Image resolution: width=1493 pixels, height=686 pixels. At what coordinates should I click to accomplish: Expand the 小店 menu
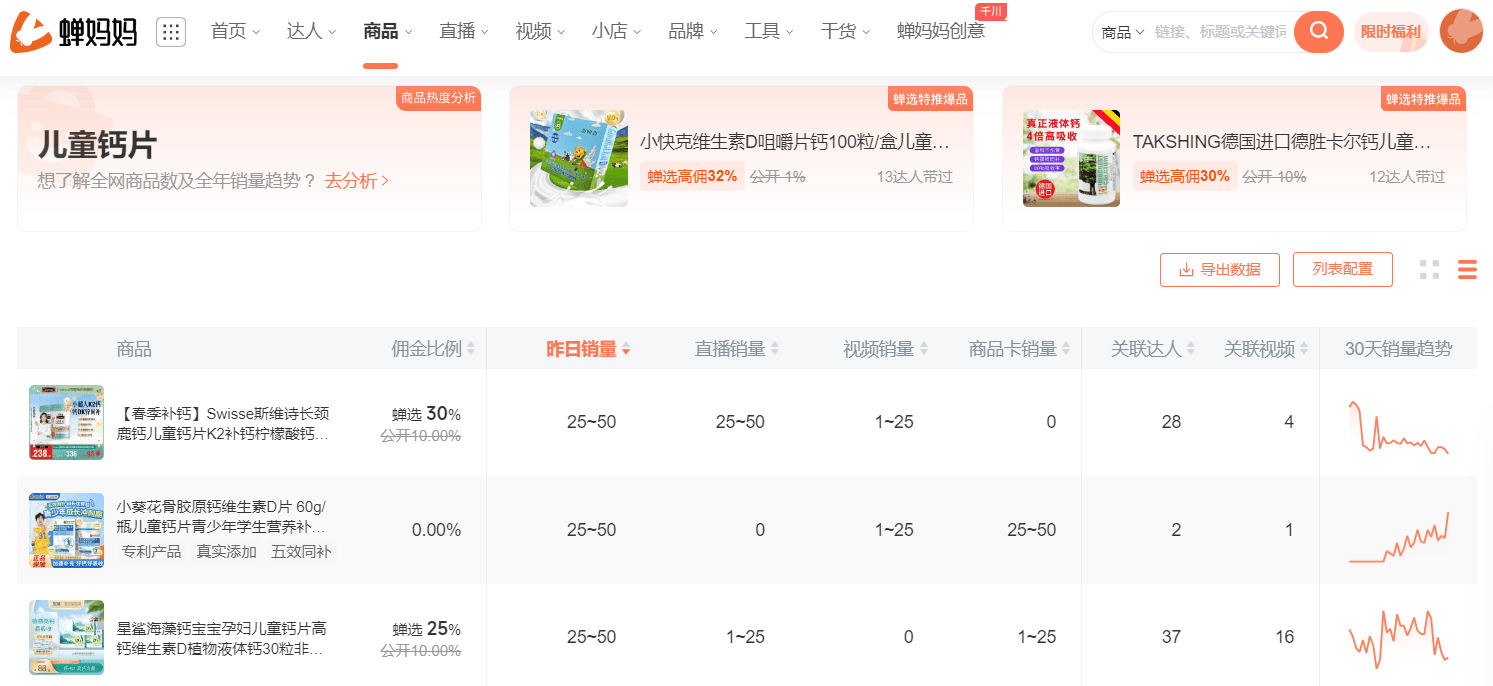616,31
